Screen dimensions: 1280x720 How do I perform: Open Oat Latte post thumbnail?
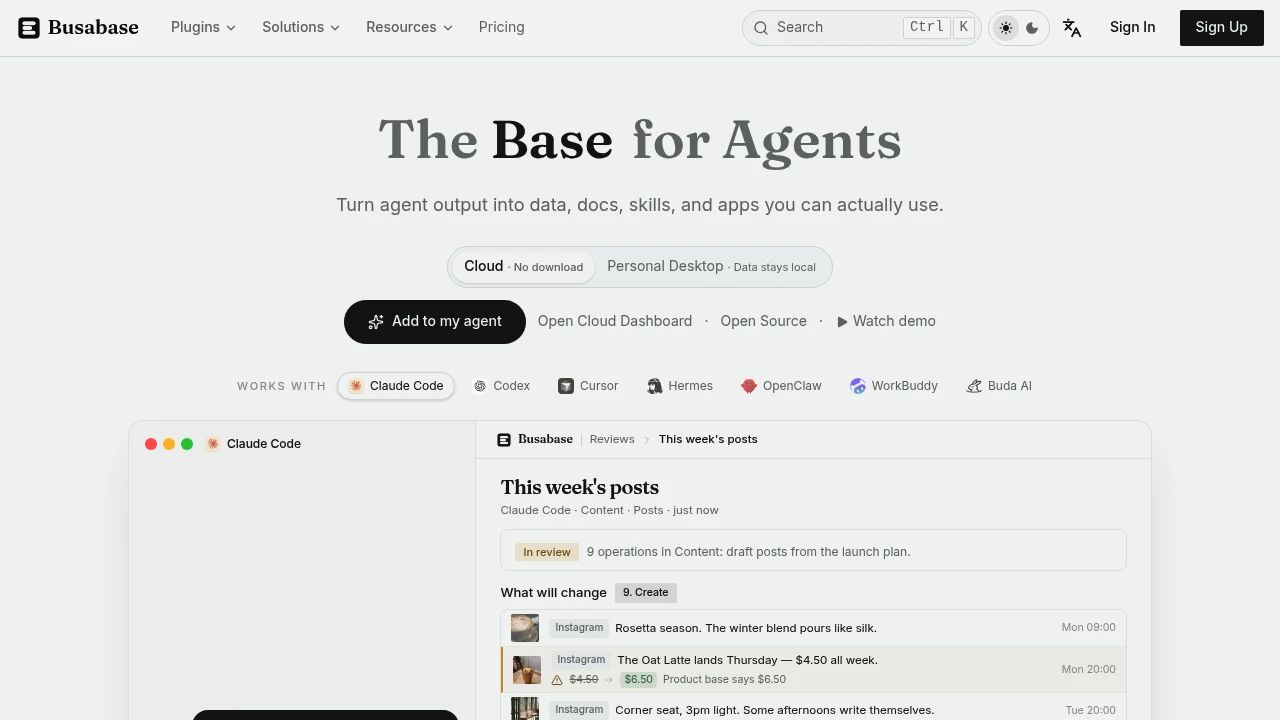(527, 670)
